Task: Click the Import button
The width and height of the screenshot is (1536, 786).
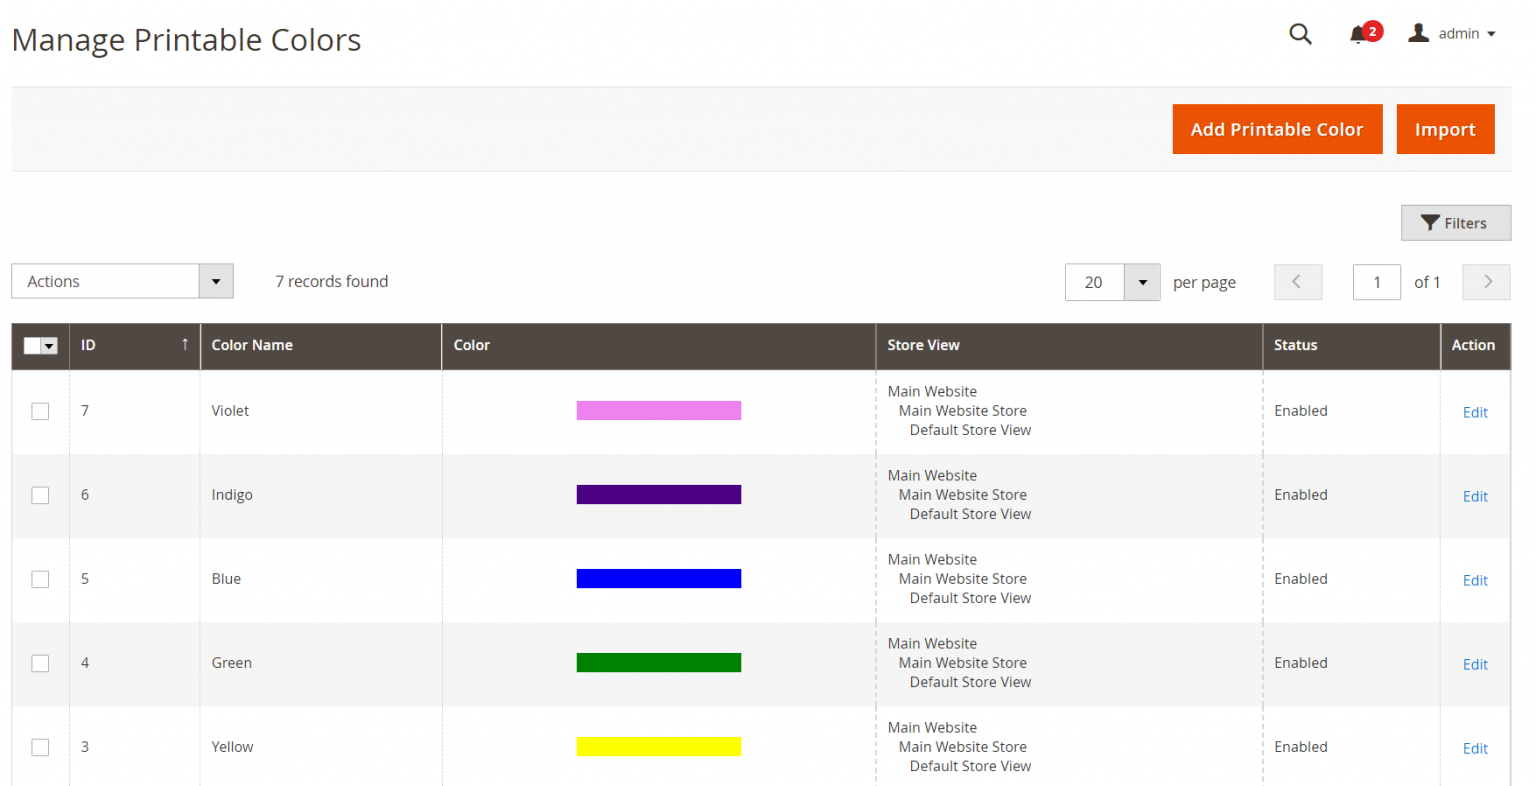Action: click(x=1445, y=129)
